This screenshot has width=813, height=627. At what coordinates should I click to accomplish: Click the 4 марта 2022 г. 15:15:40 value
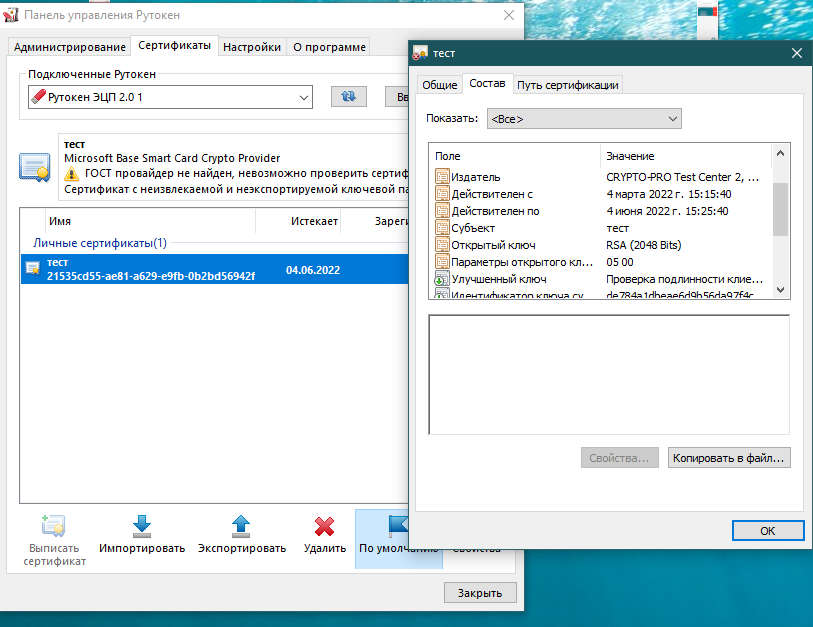669,194
